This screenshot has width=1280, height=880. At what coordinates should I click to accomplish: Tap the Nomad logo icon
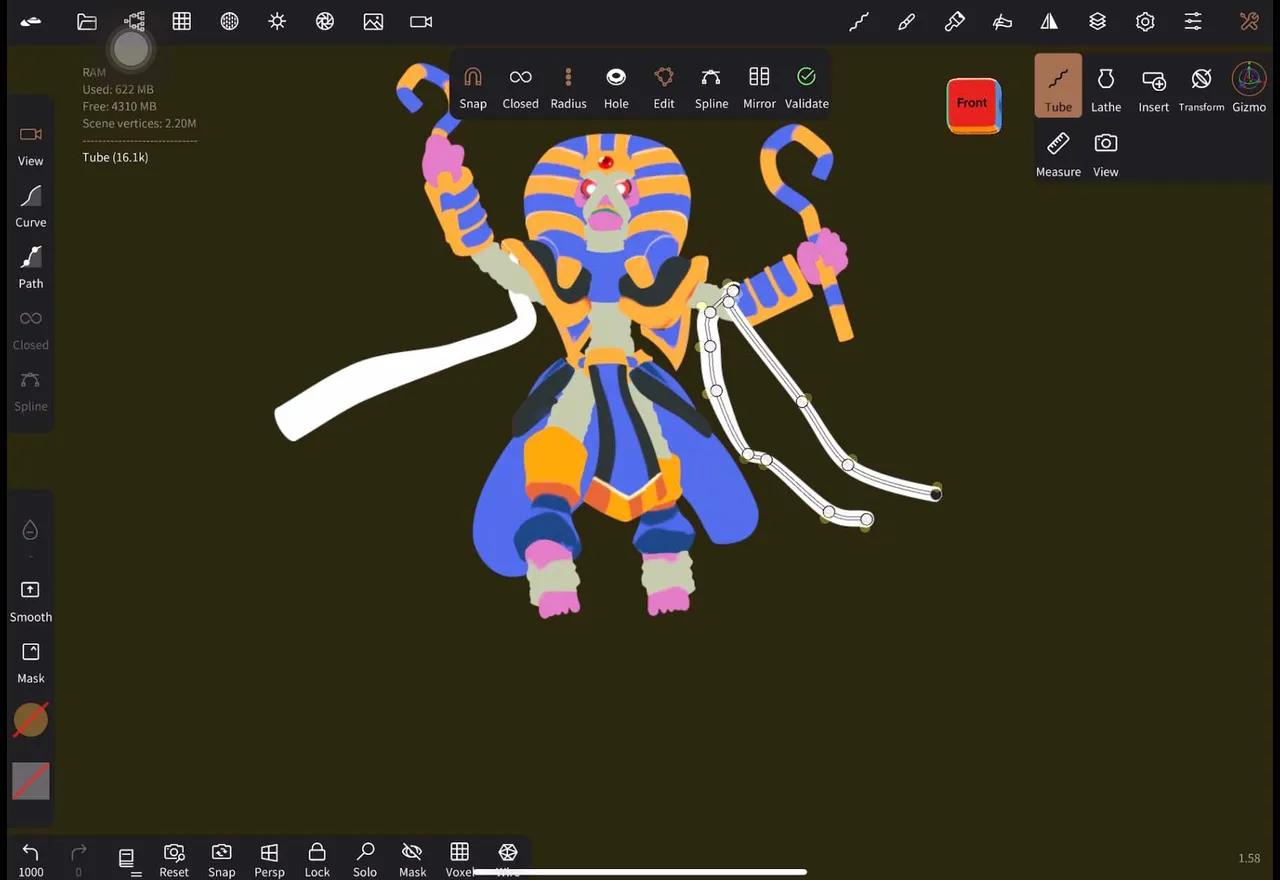(31, 22)
